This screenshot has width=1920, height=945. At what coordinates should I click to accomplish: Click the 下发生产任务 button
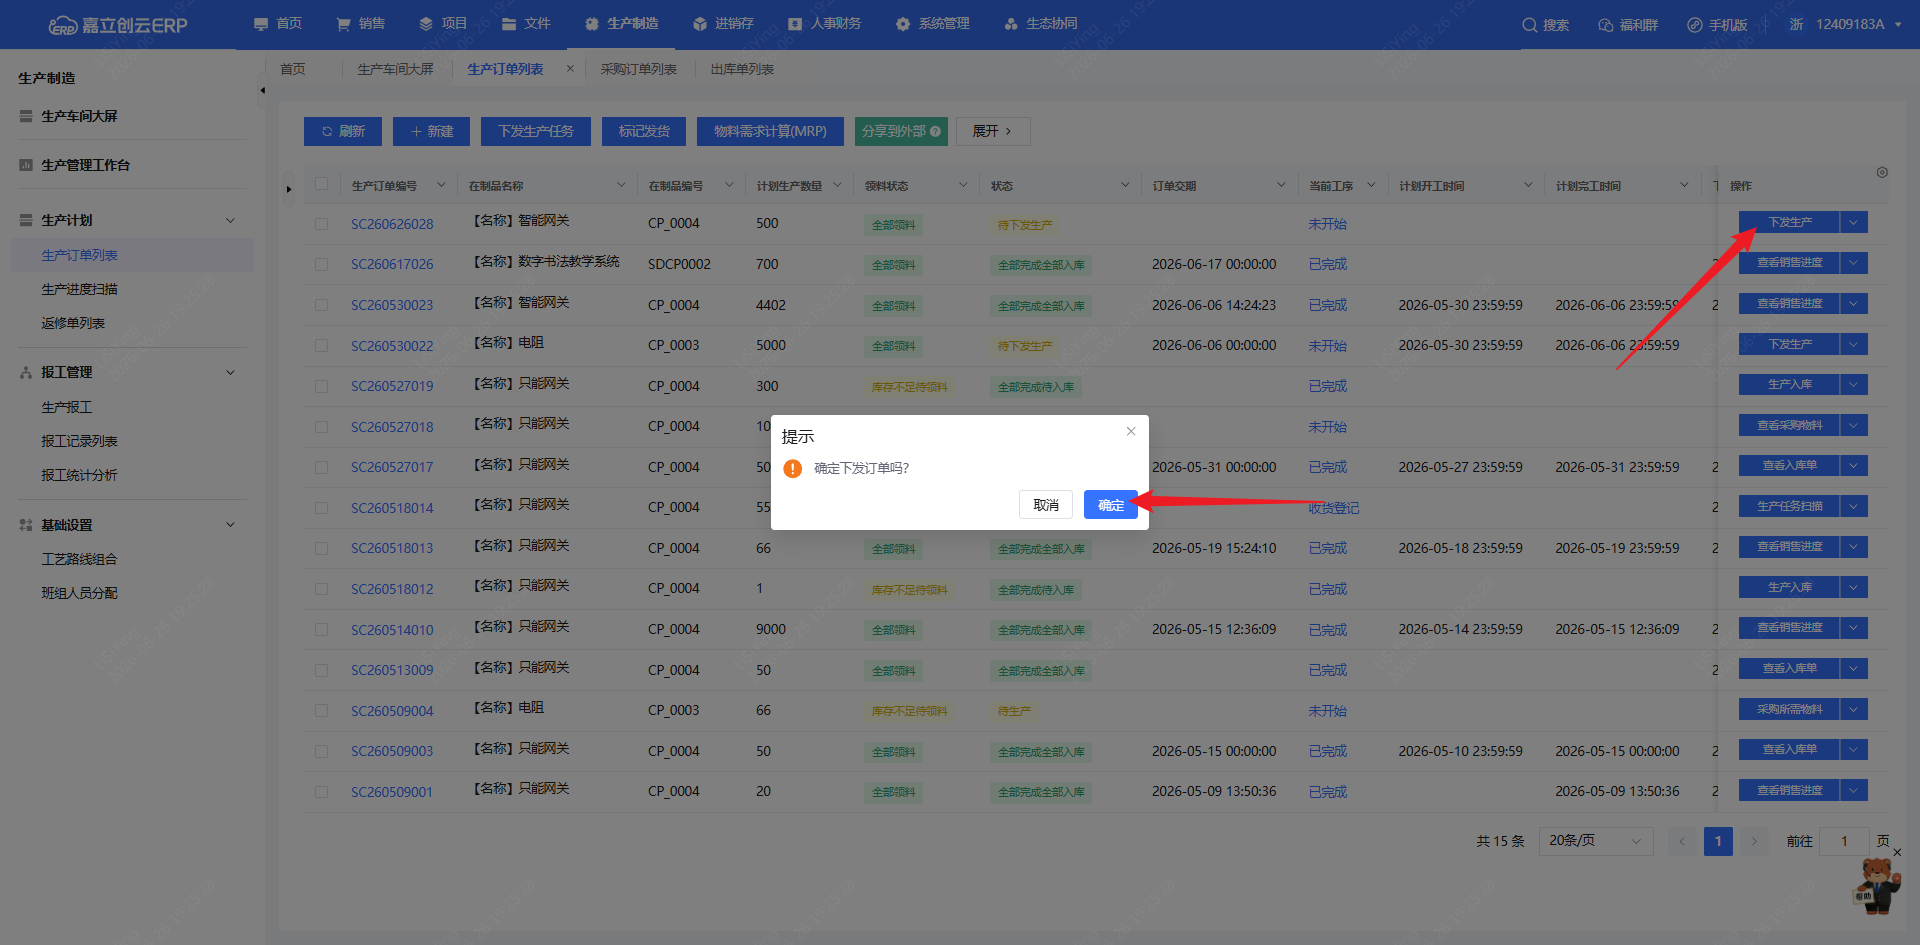[x=536, y=131]
